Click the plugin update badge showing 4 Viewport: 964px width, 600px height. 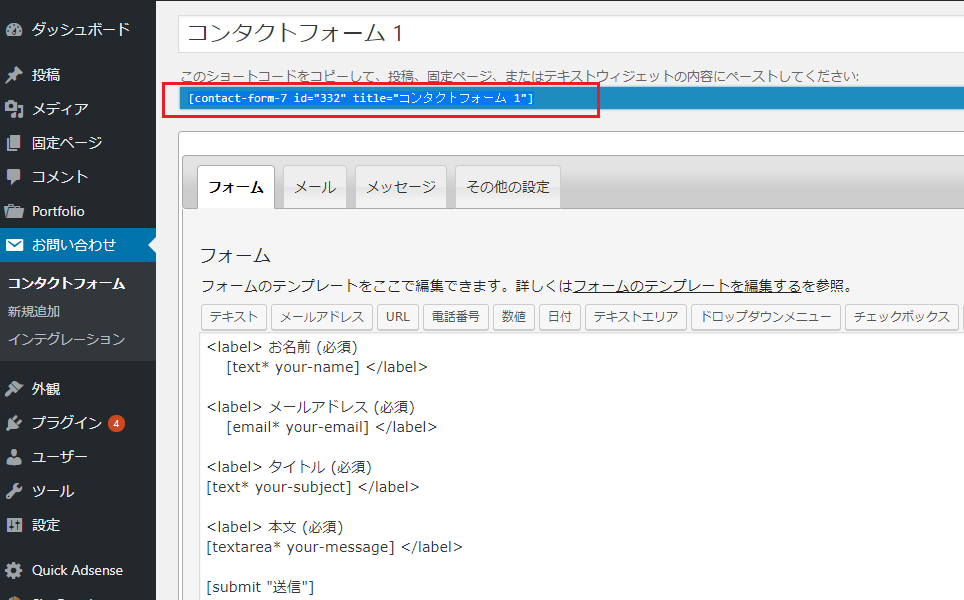tap(116, 423)
